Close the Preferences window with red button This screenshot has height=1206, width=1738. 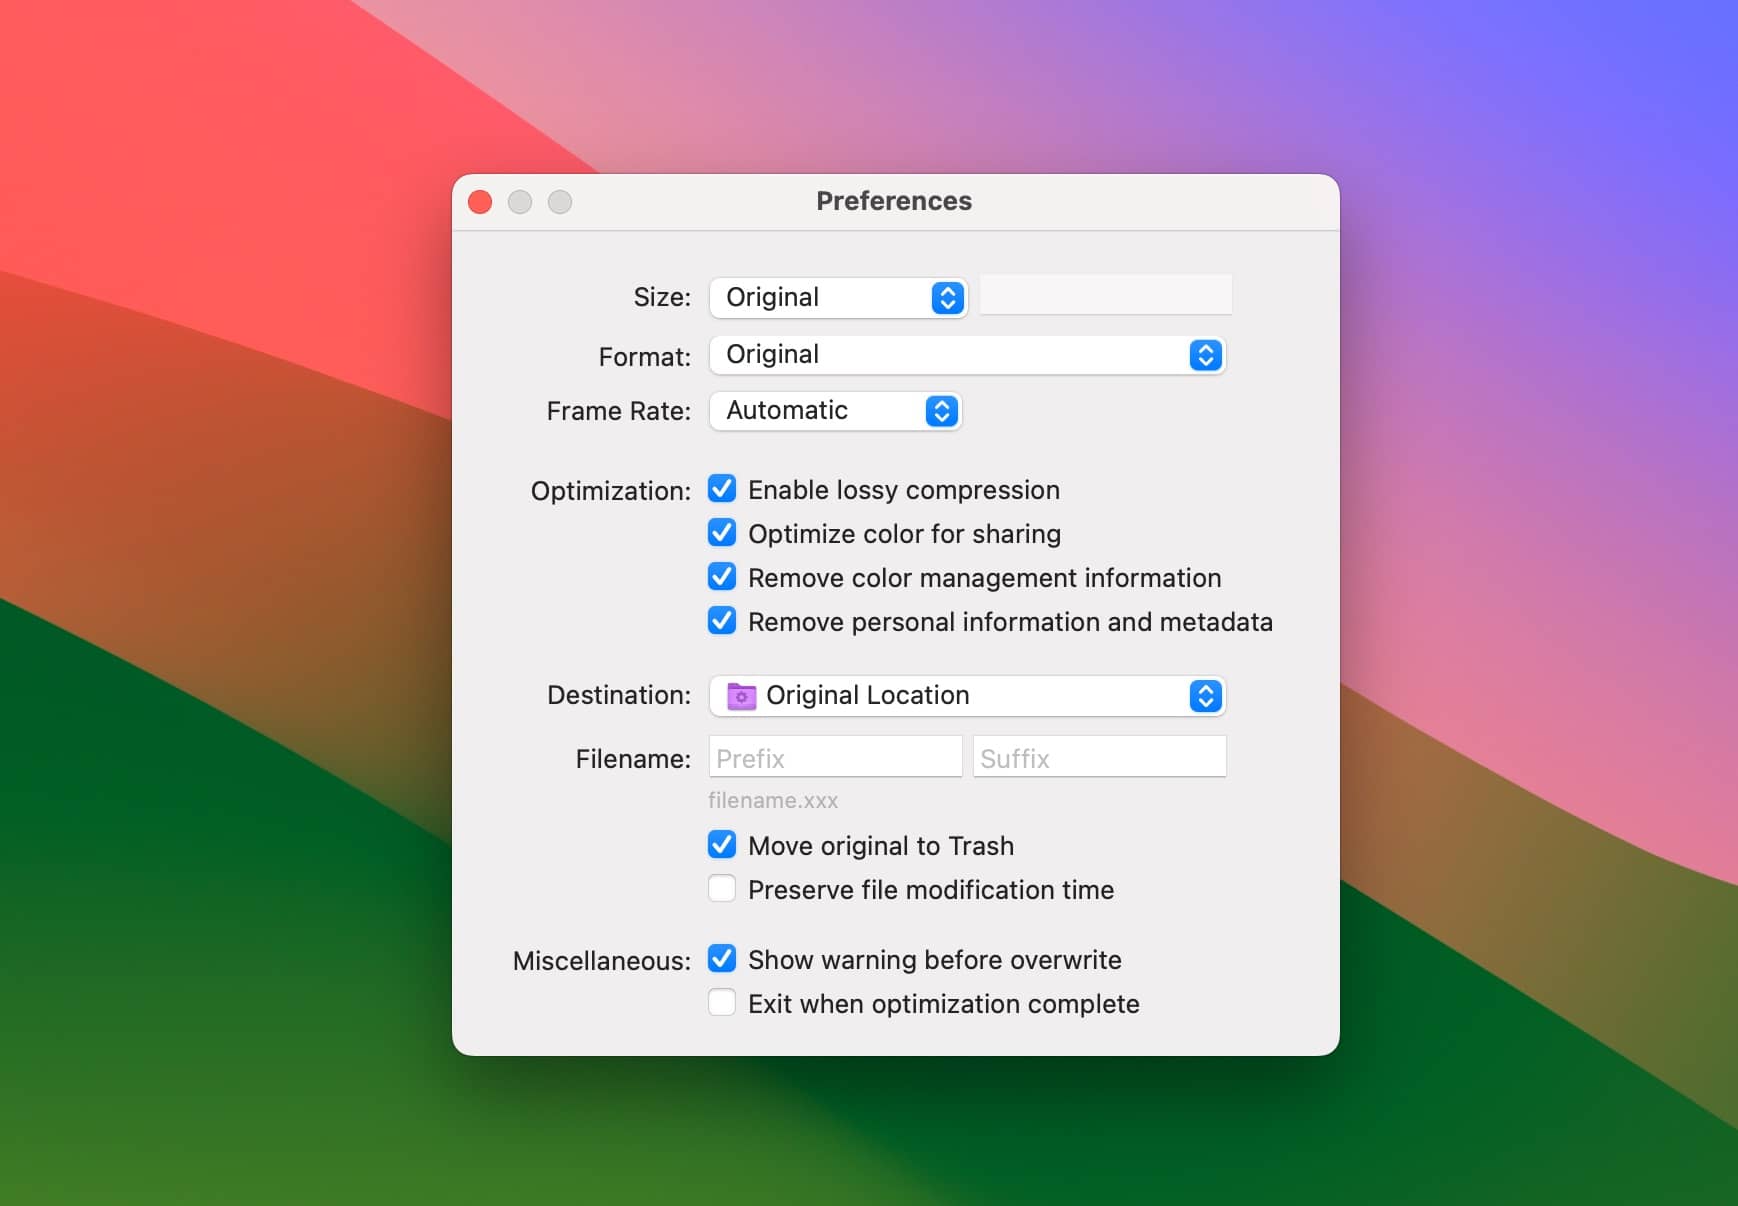480,202
